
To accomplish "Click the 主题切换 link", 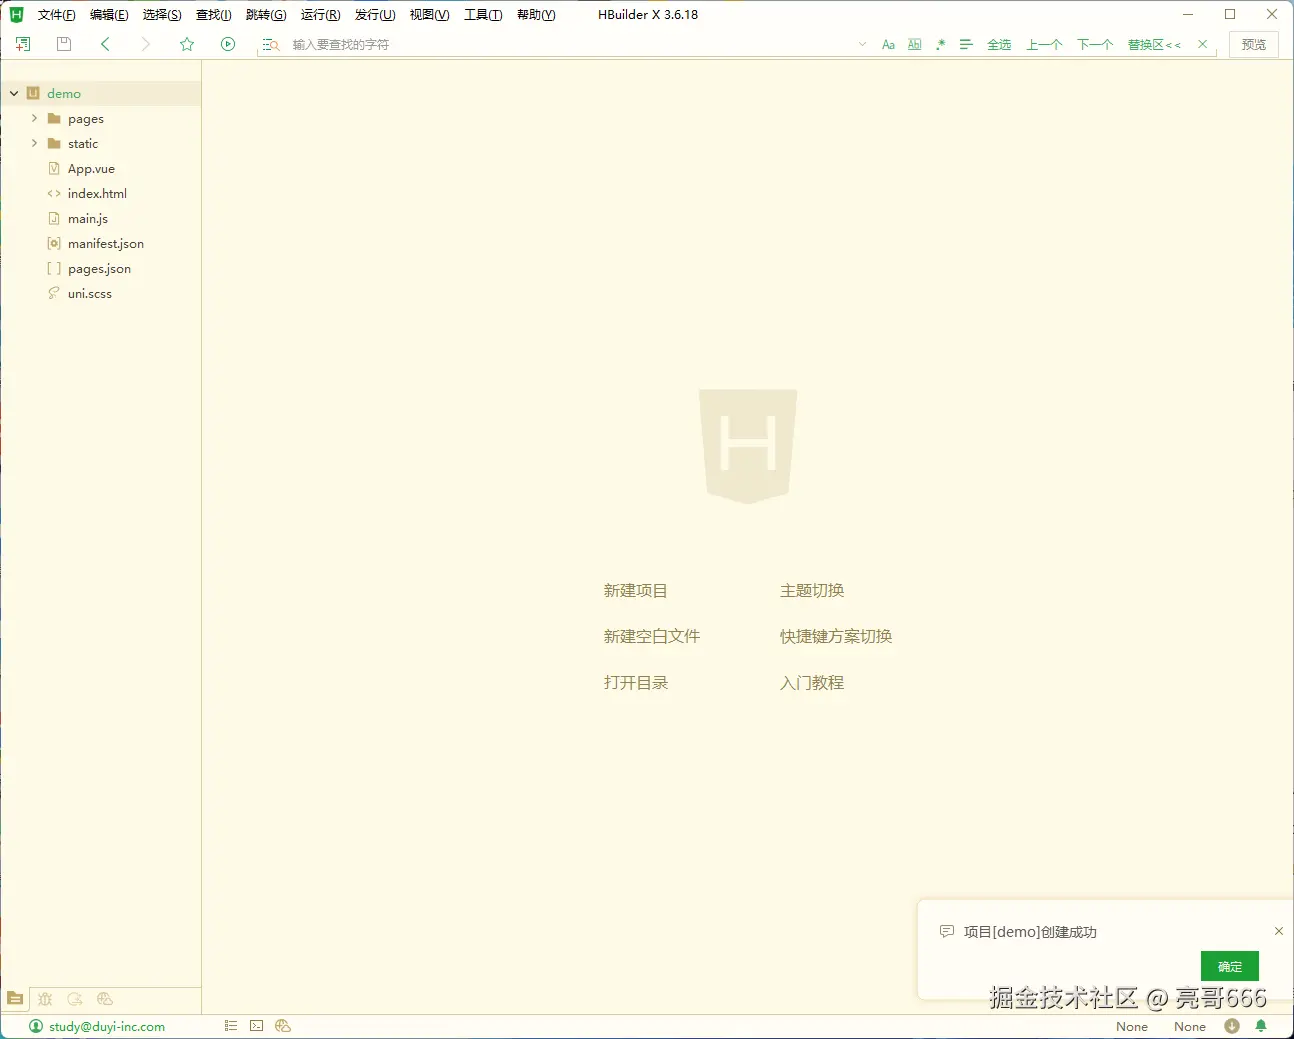I will 812,591.
